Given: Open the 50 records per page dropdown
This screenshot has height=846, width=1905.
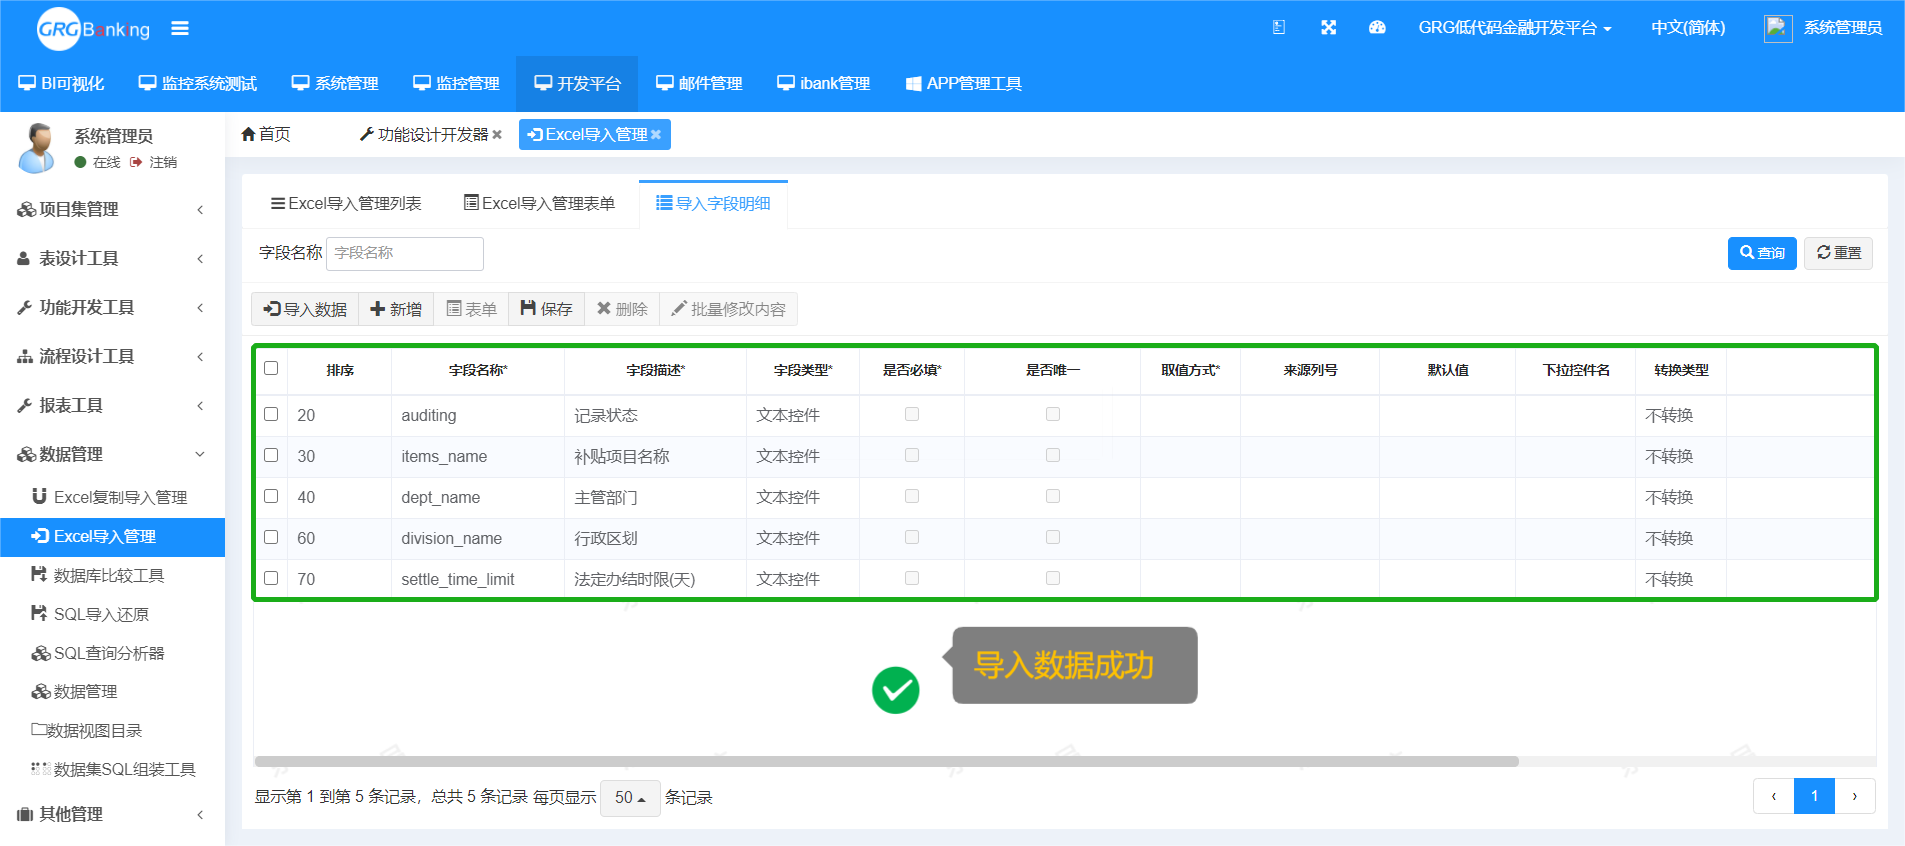Looking at the screenshot, I should click(x=630, y=798).
